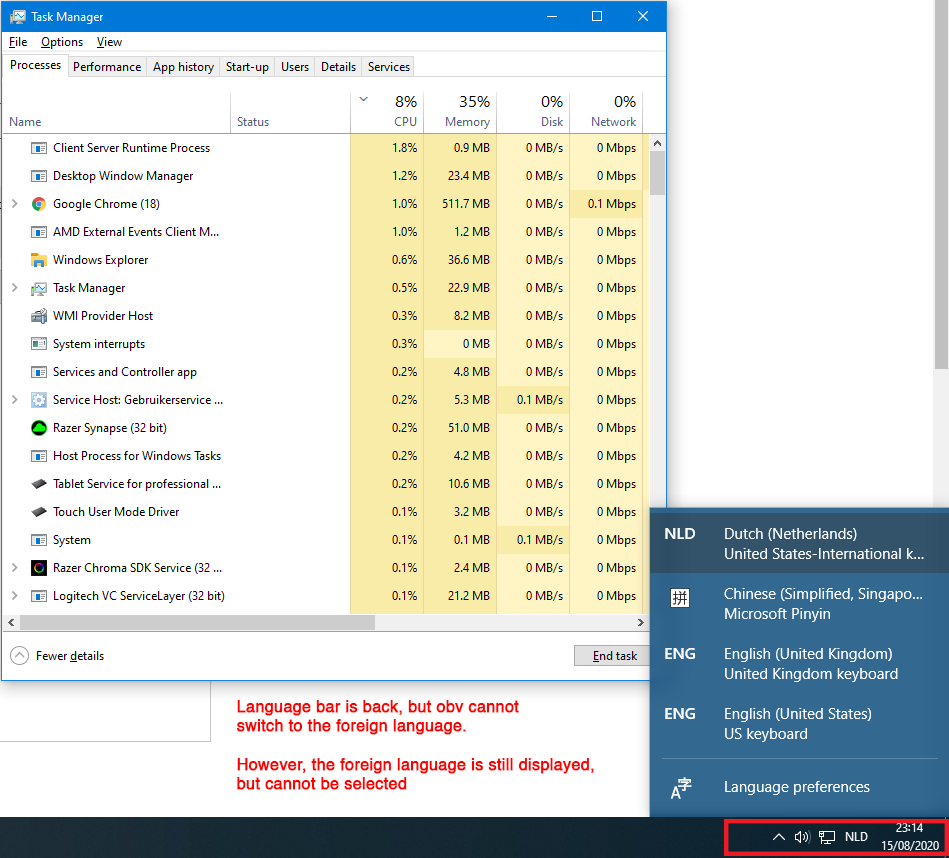
Task: Expand the Google Chrome (18) process group
Action: (x=15, y=204)
